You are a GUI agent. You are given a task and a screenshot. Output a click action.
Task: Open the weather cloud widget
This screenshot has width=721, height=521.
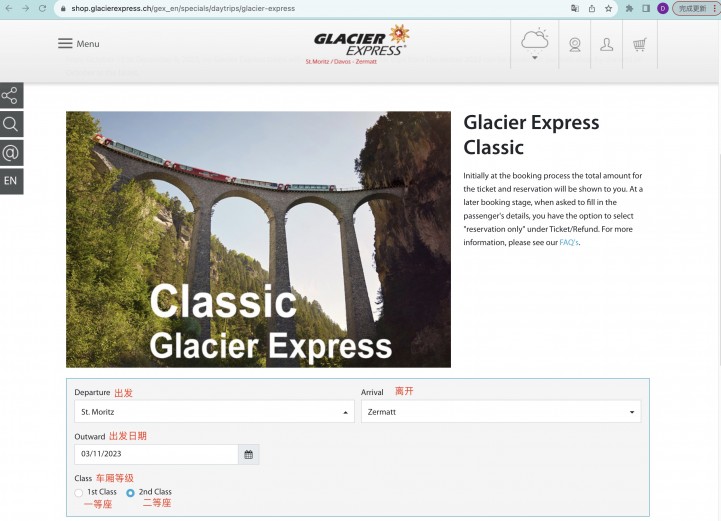pos(534,44)
